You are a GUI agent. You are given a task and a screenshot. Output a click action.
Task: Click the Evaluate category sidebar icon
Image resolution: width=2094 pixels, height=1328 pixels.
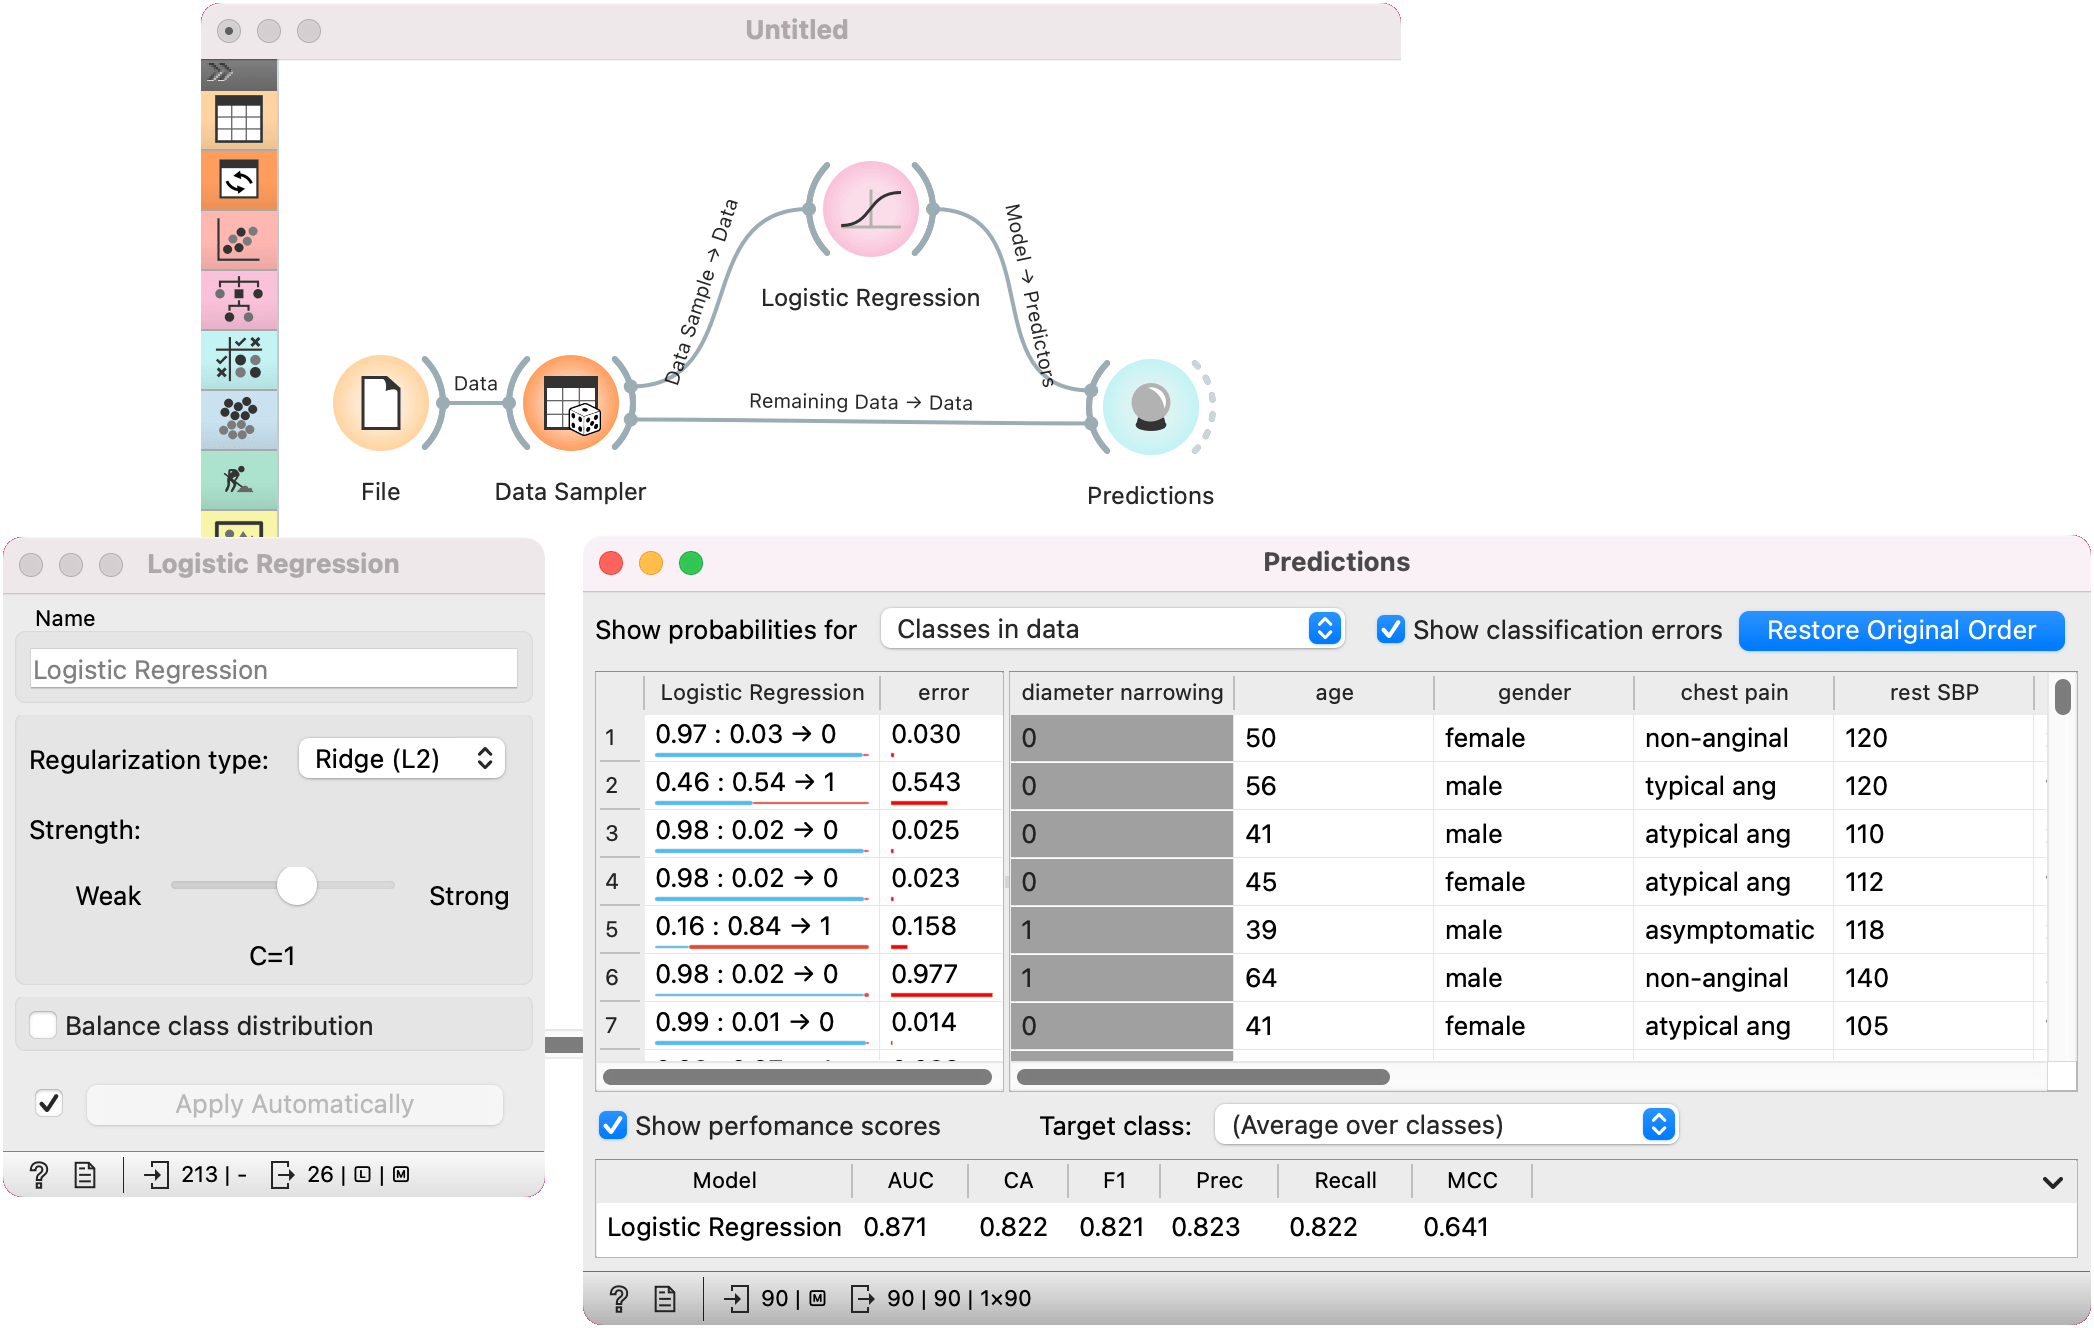pos(239,360)
